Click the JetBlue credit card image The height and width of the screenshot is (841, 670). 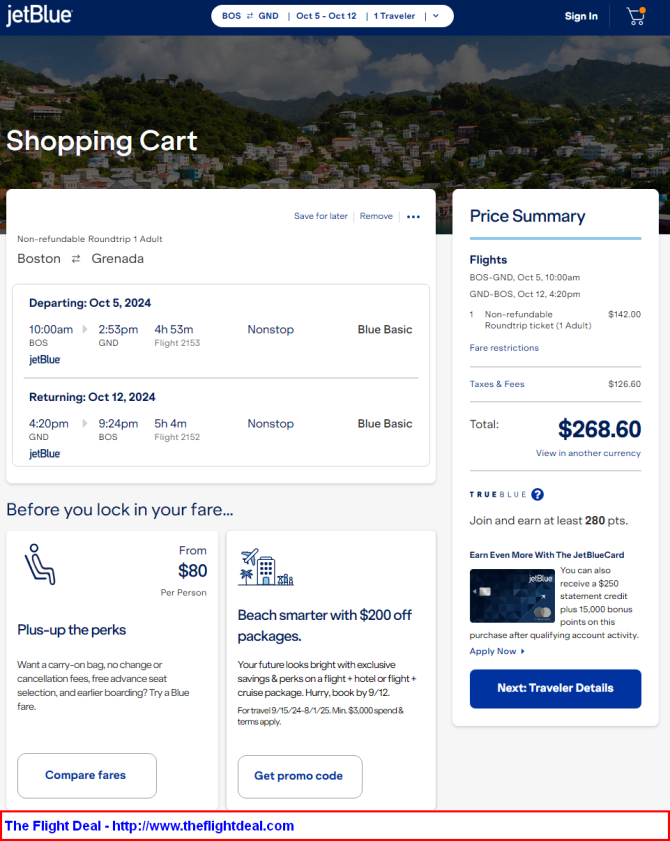pos(512,596)
